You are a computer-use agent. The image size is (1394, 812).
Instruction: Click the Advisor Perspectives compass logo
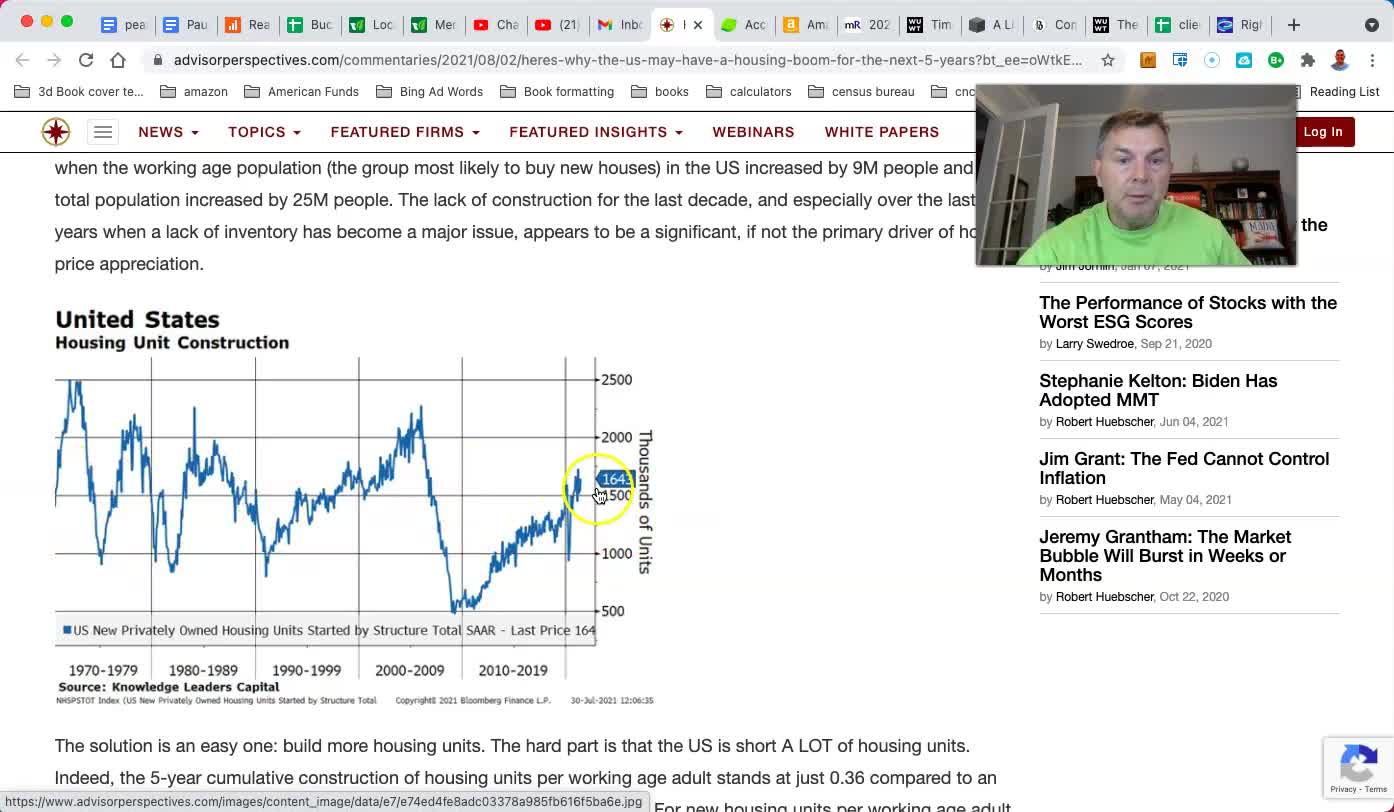tap(56, 131)
